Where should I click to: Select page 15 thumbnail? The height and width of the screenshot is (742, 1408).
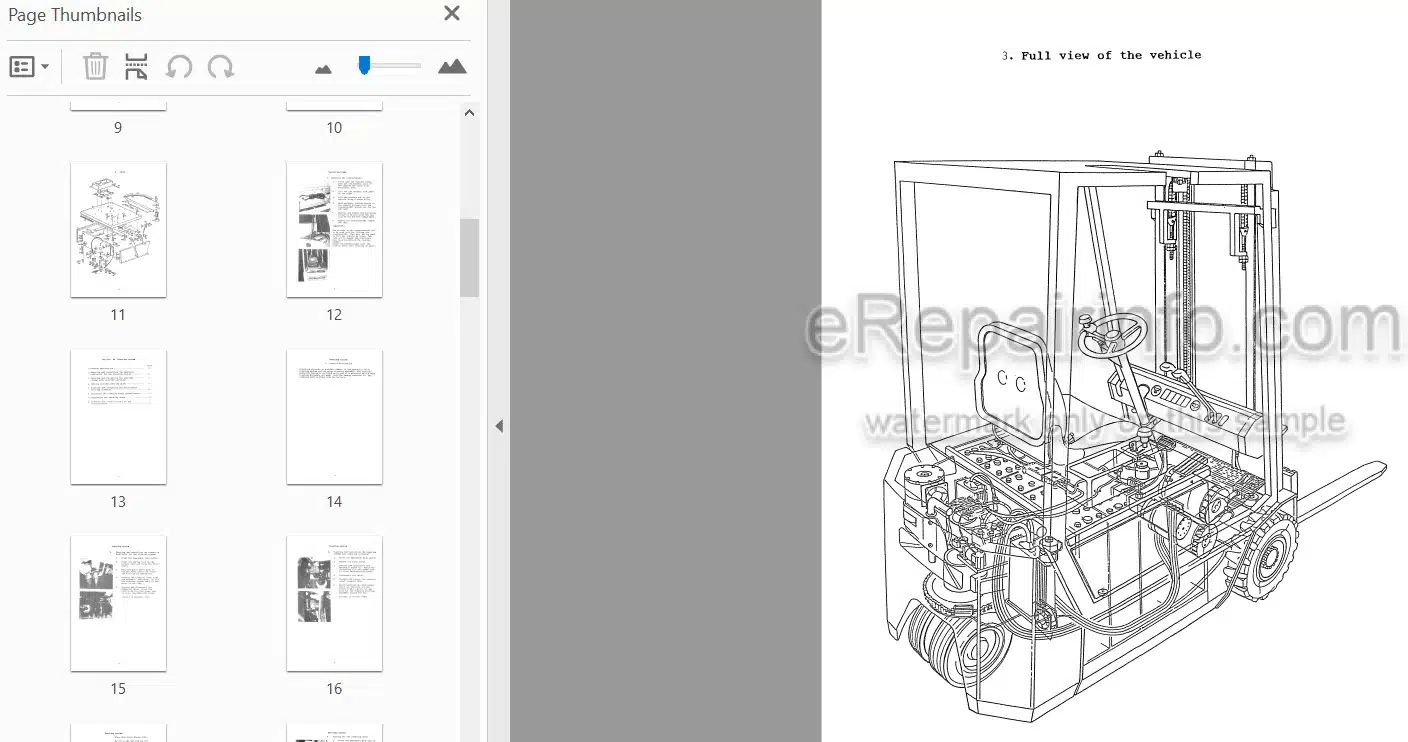118,603
